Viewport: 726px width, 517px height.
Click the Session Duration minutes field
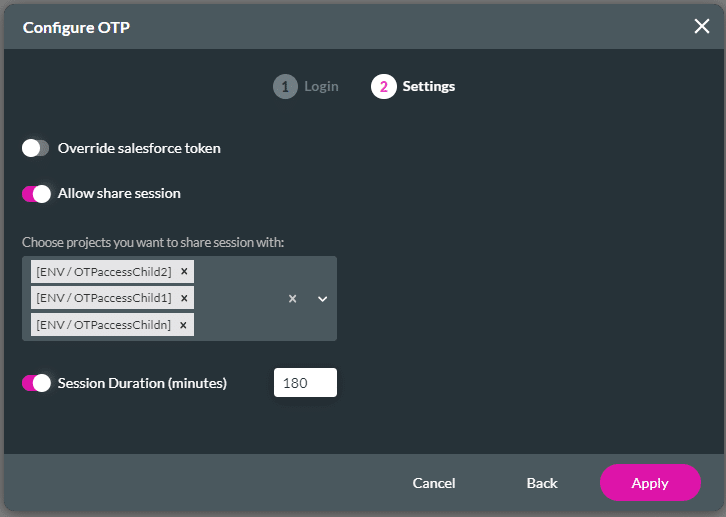click(305, 383)
